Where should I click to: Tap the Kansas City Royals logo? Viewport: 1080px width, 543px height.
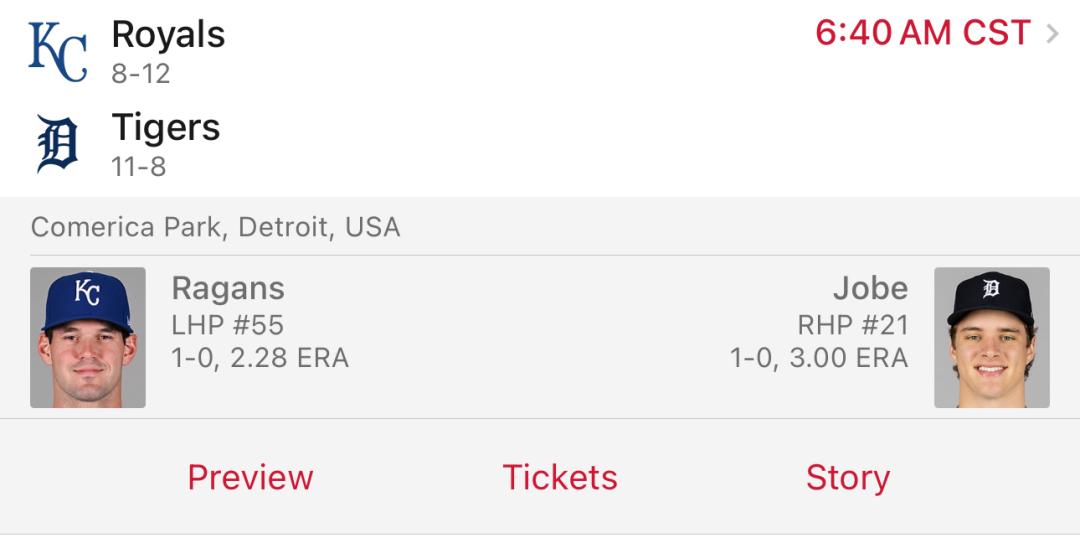(58, 52)
